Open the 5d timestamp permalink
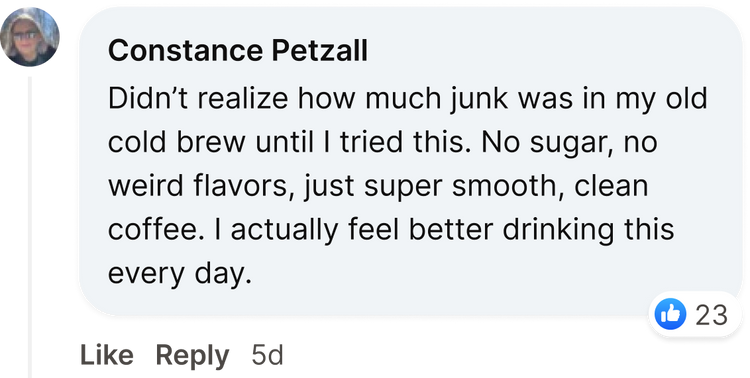This screenshot has height=378, width=750. click(x=267, y=356)
